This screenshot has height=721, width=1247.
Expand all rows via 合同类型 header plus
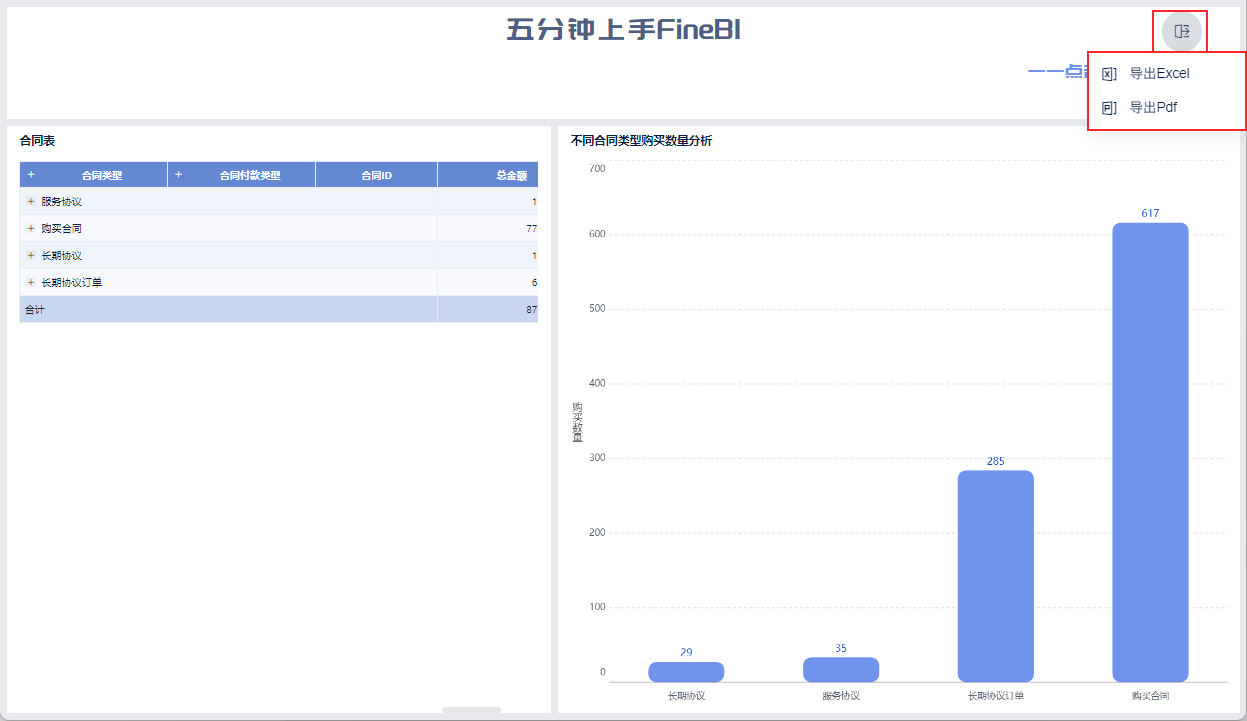tap(31, 175)
